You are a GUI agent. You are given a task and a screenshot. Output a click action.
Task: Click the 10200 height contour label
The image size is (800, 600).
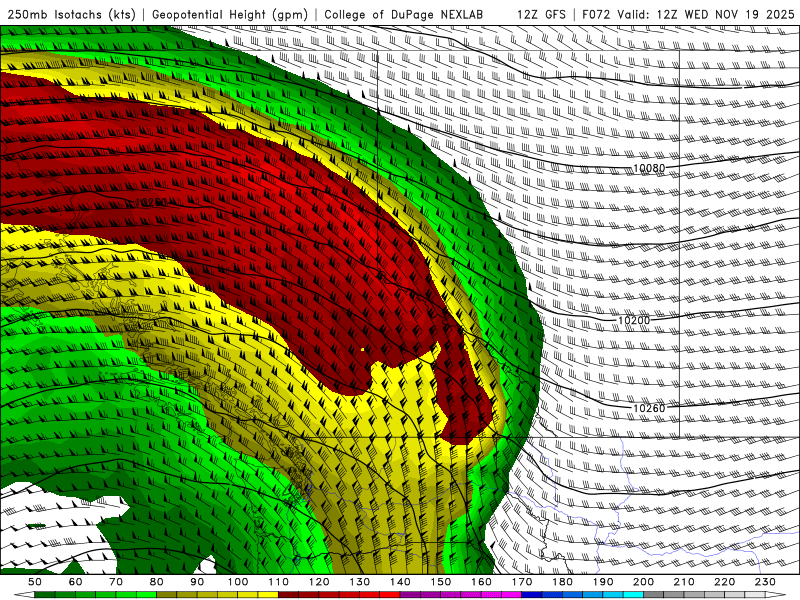(x=634, y=320)
